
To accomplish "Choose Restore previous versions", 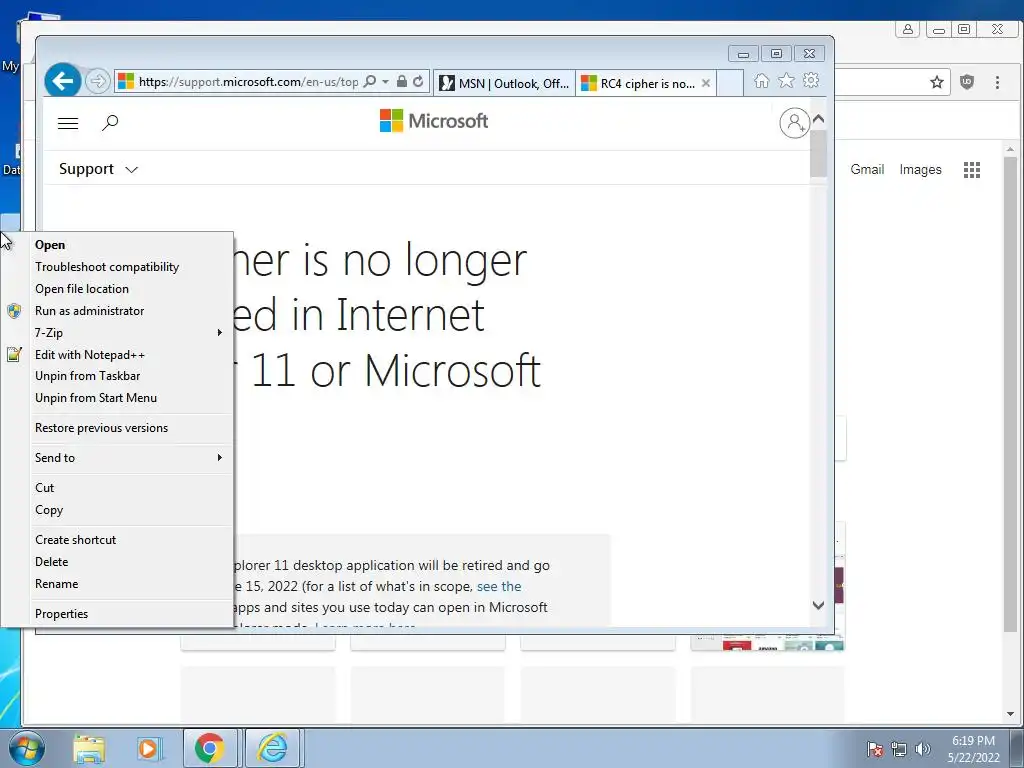I will [x=118, y=428].
